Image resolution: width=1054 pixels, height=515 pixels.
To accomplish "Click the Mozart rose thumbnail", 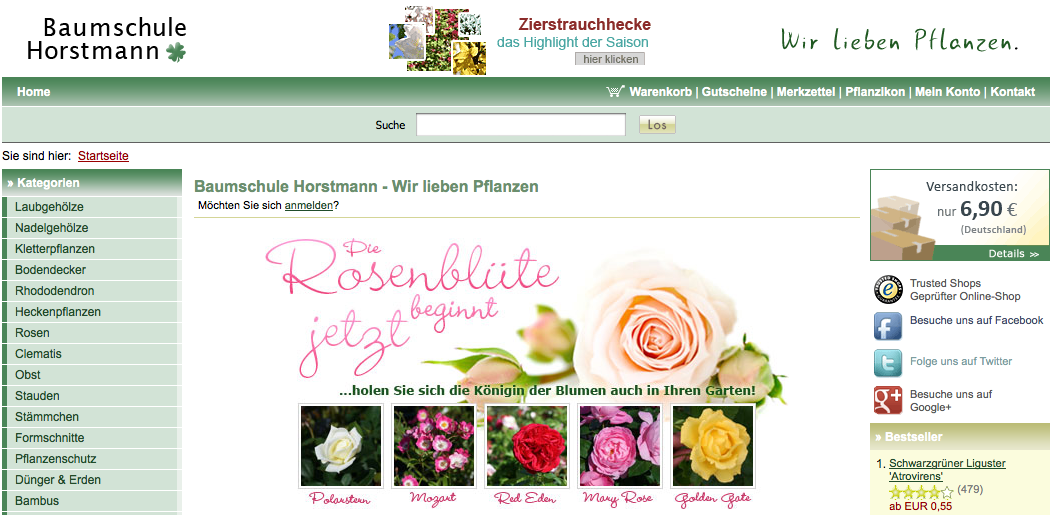I will tap(434, 446).
